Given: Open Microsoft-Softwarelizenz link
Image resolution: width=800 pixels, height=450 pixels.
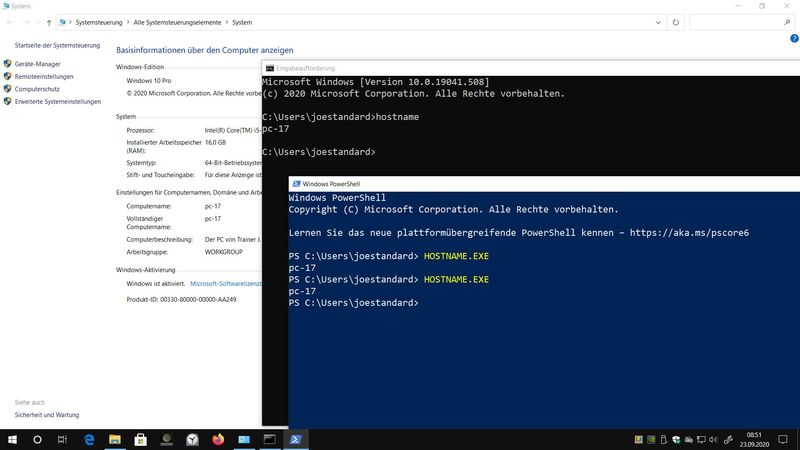Looking at the screenshot, I should pyautogui.click(x=226, y=284).
